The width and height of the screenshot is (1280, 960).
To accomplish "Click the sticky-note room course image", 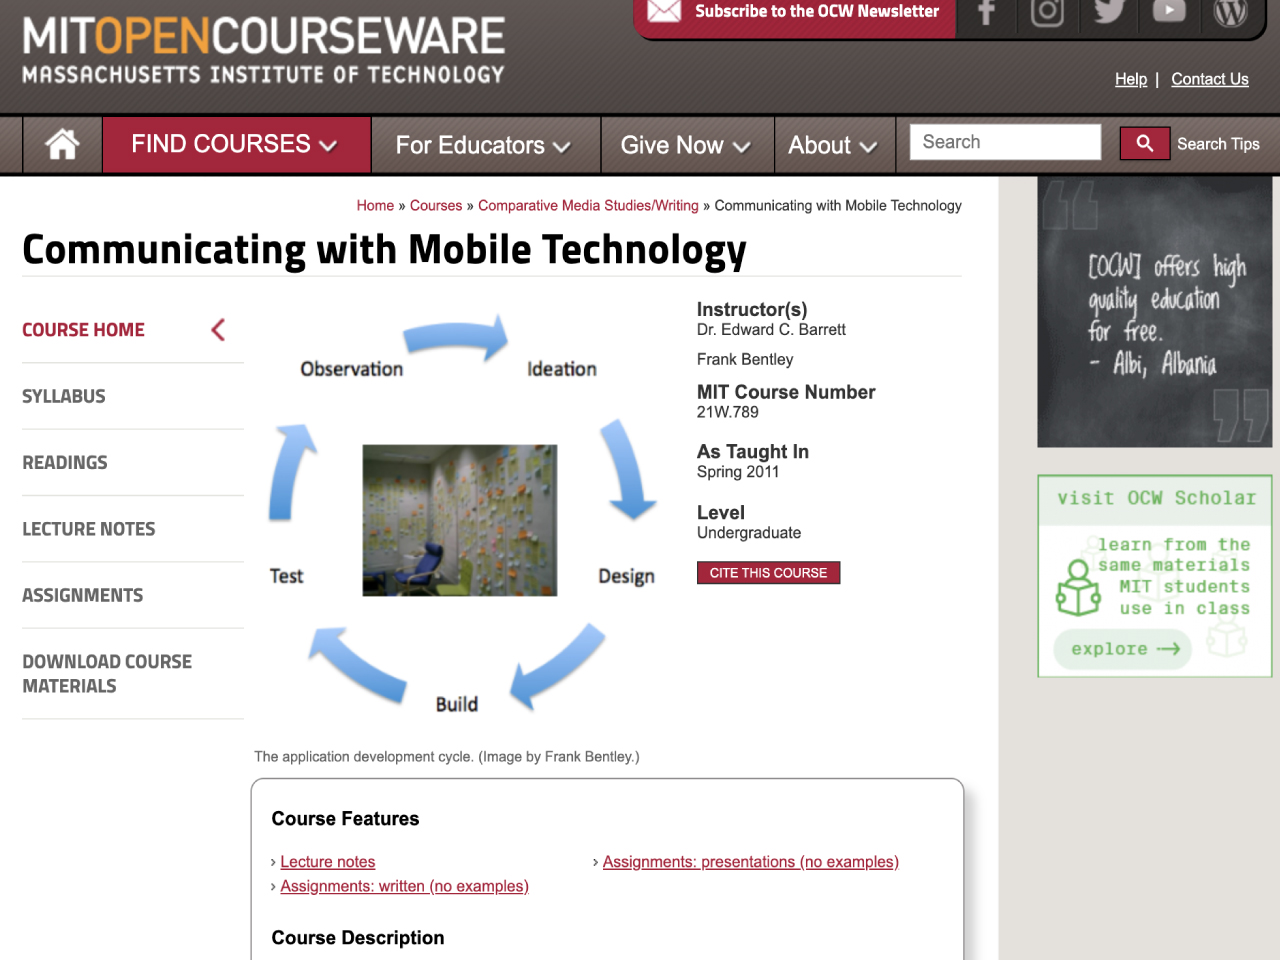I will pos(460,520).
